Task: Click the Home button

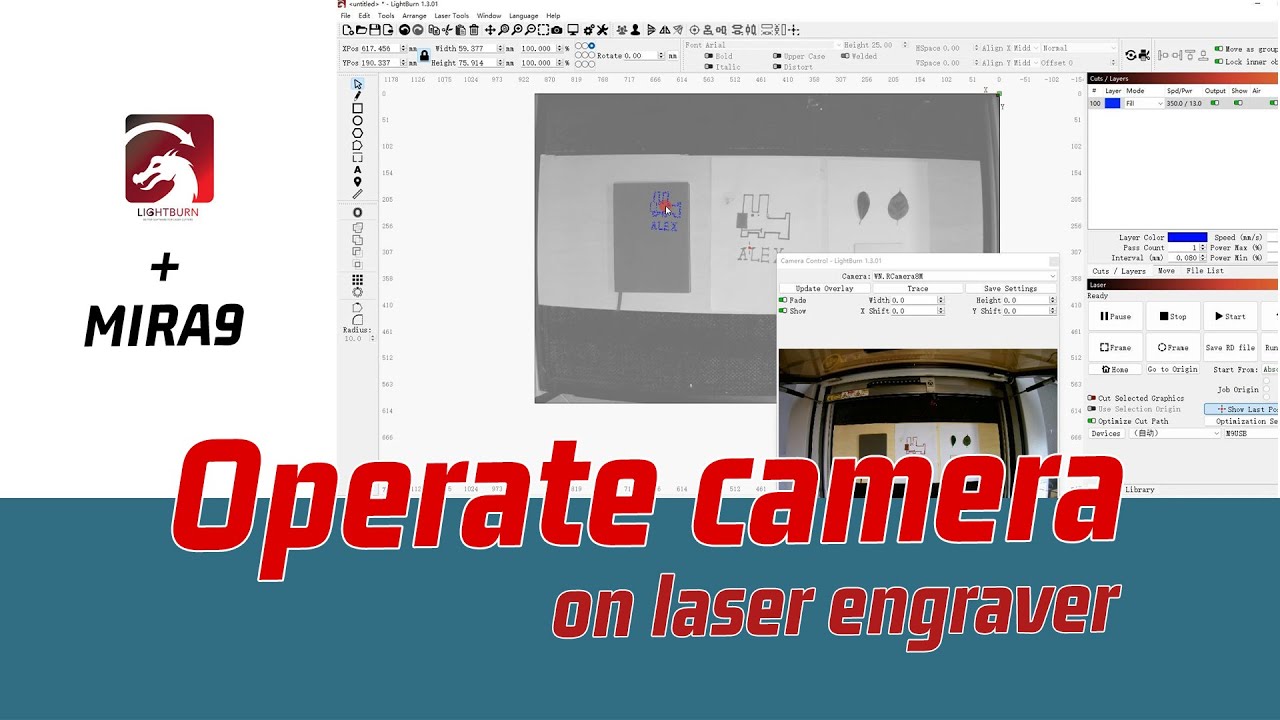Action: click(1114, 369)
